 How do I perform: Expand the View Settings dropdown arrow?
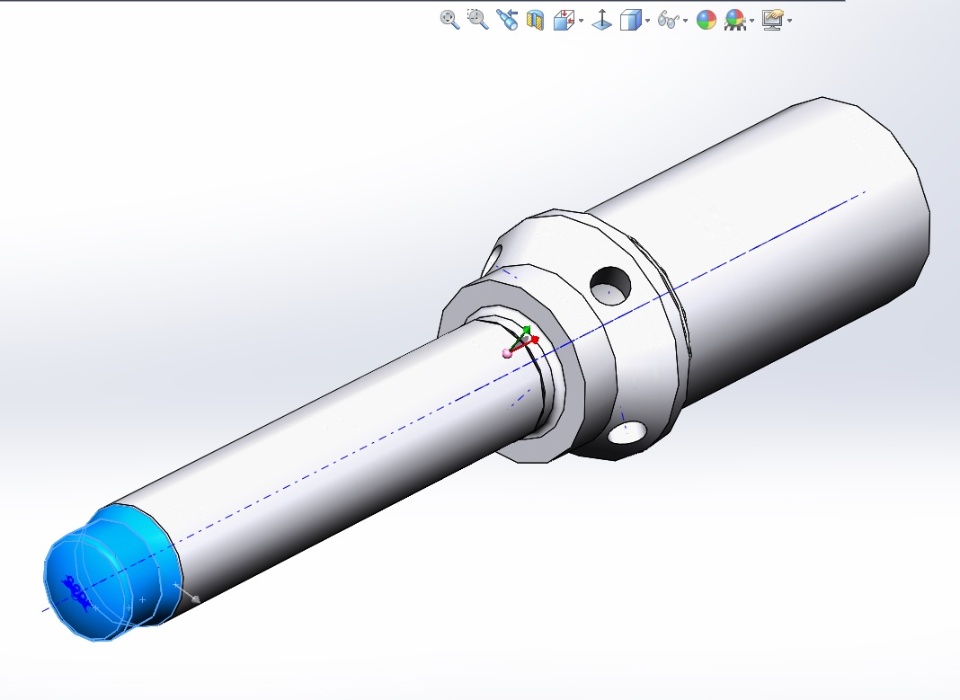tap(790, 21)
